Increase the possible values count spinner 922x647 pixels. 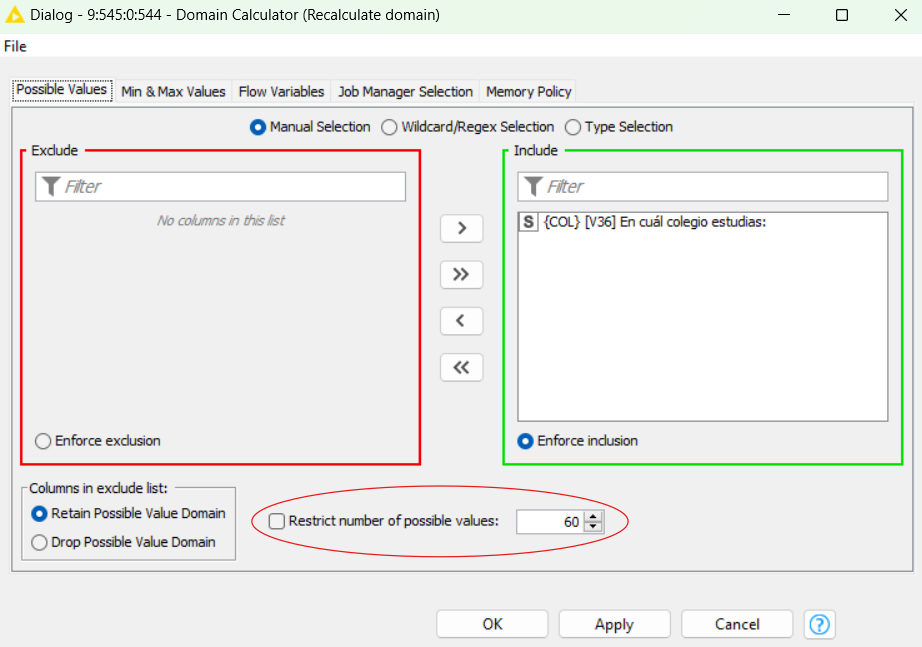(x=593, y=516)
